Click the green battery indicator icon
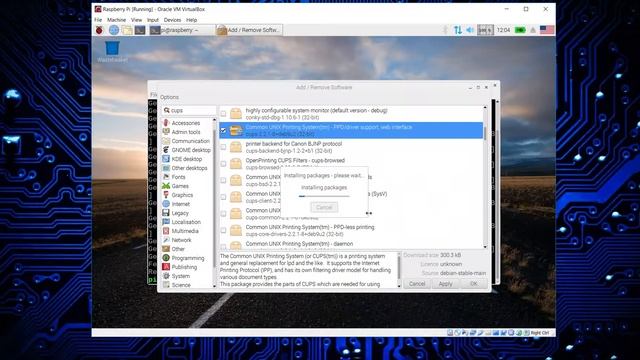This screenshot has width=640, height=360. pos(520,30)
